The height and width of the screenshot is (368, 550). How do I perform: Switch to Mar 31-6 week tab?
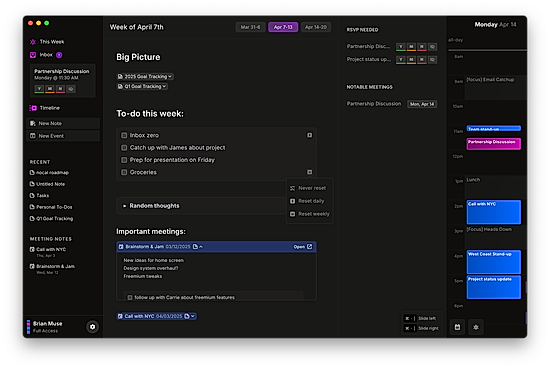coord(250,27)
